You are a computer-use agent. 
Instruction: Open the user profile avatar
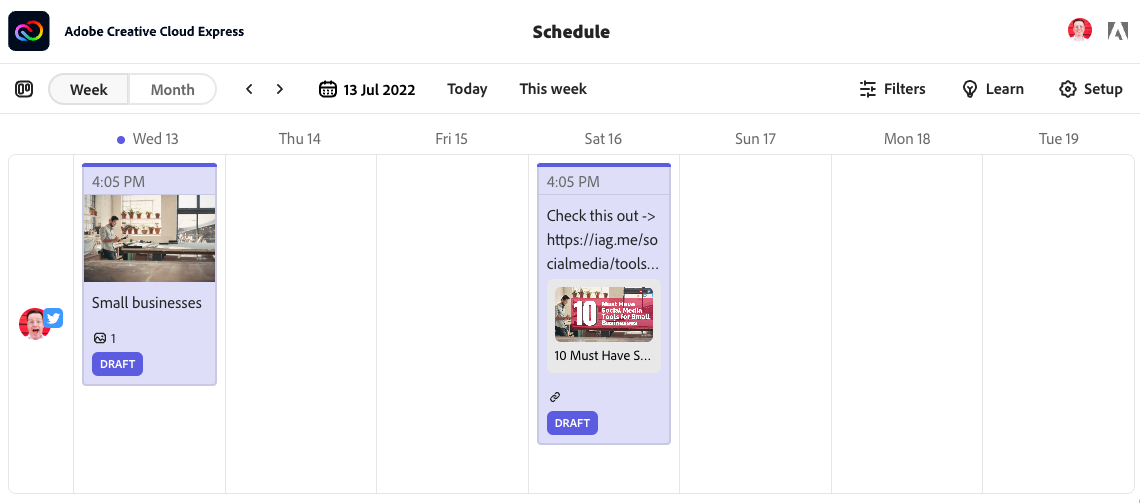[1080, 31]
